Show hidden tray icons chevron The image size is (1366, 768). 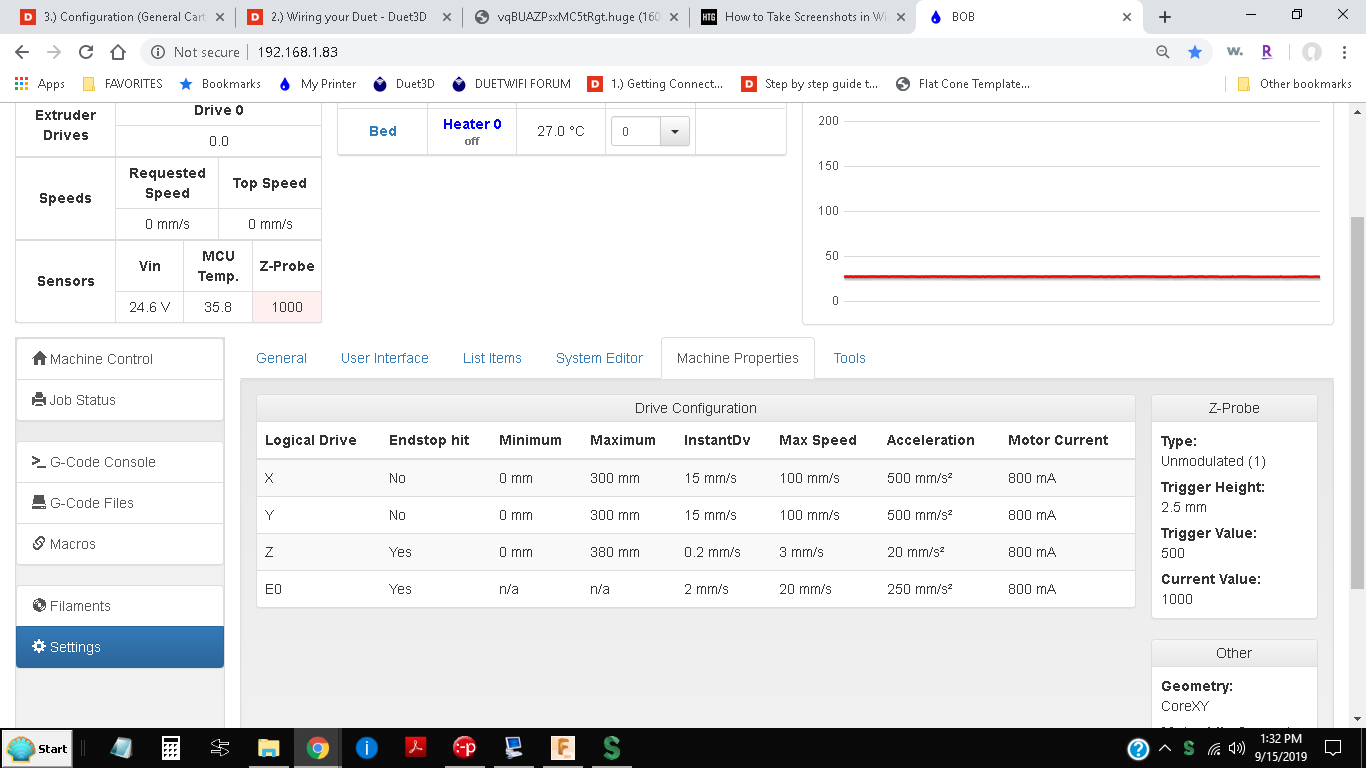point(1165,748)
